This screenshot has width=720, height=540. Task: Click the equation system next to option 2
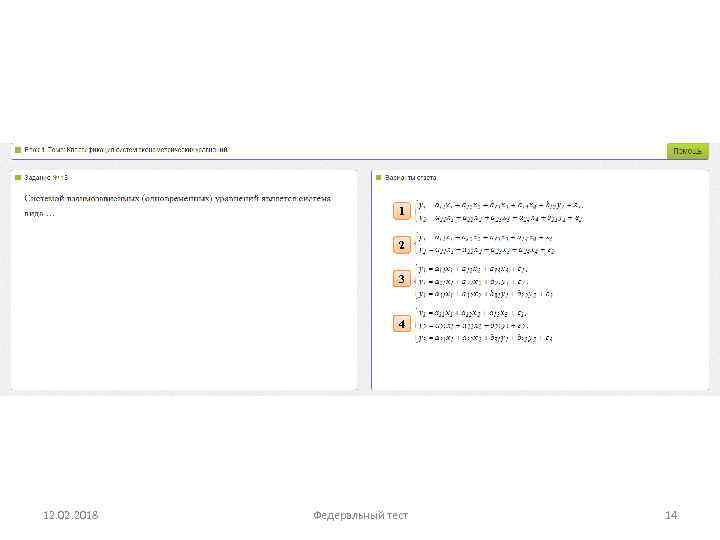486,244
